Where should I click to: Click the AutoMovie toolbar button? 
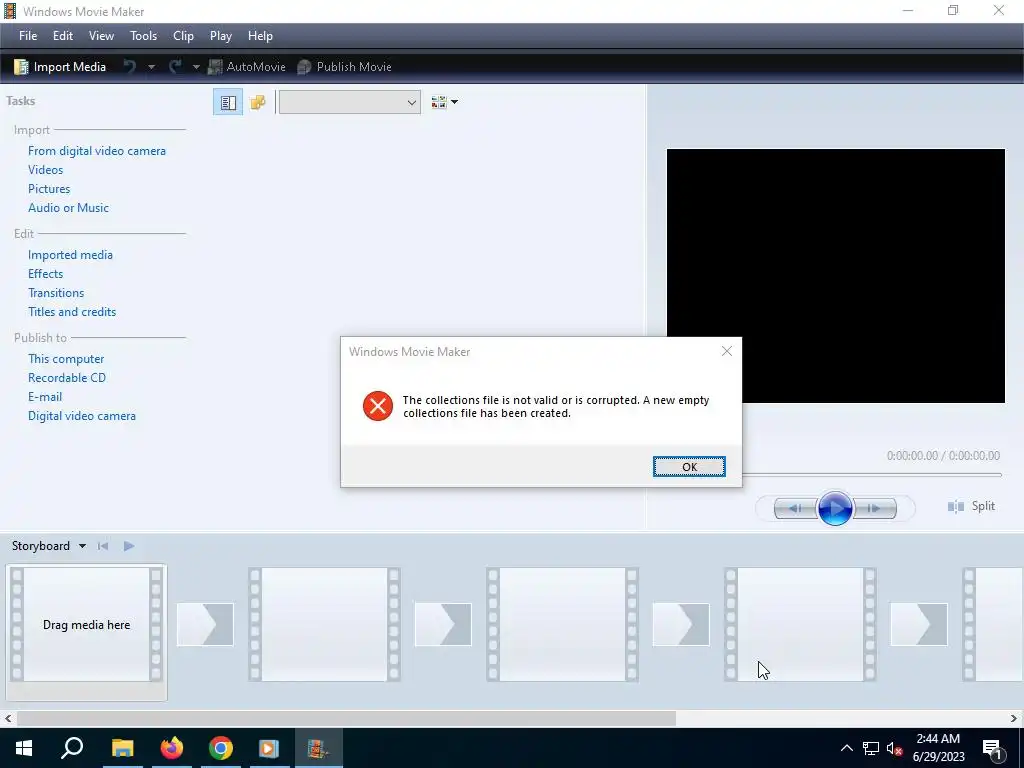(247, 67)
